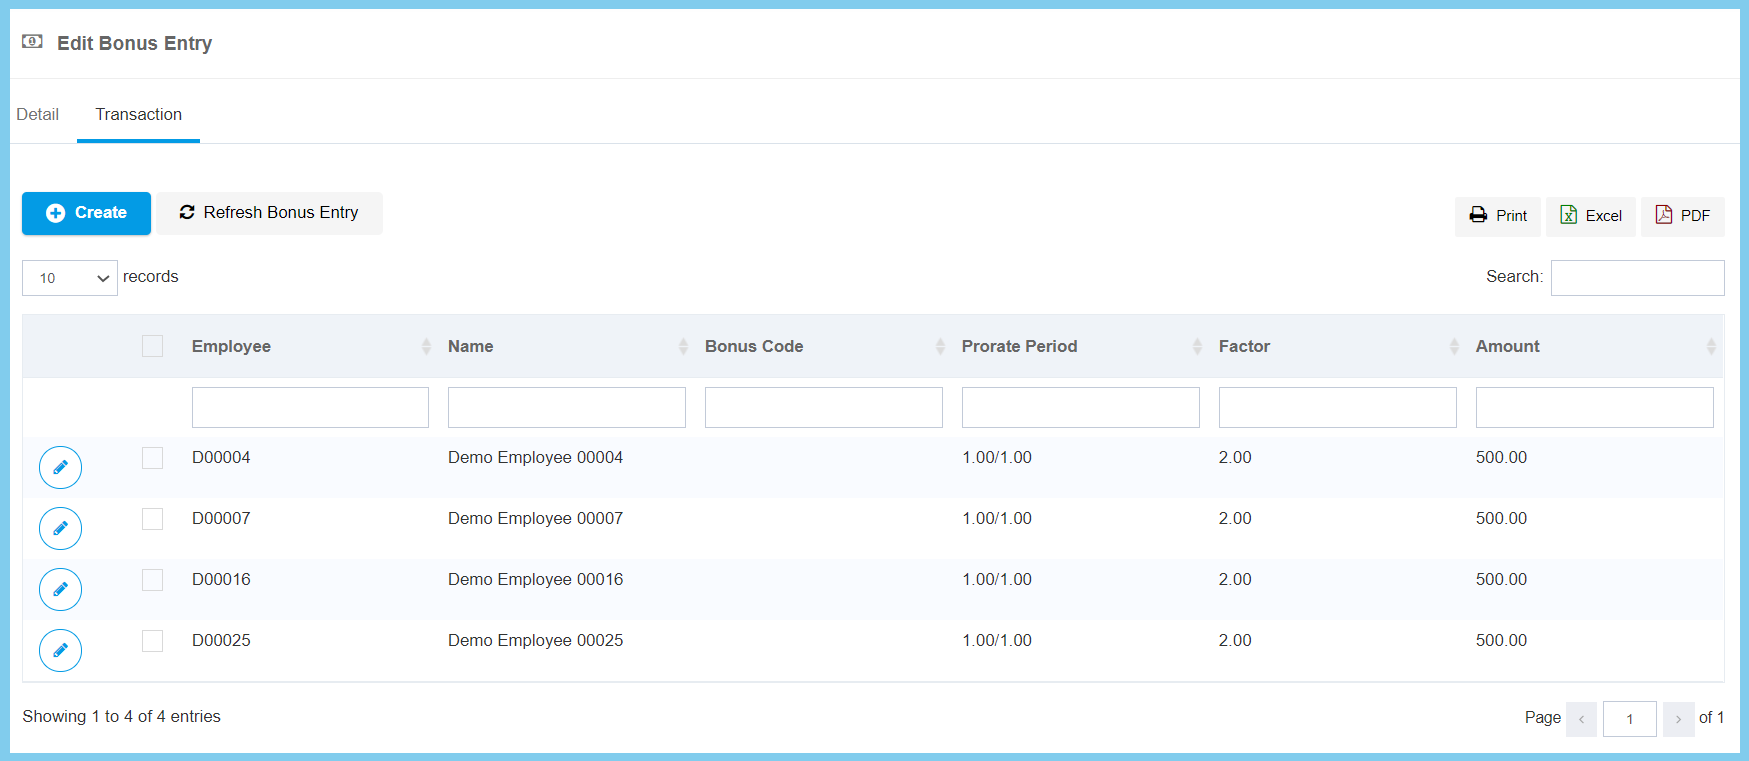This screenshot has height=761, width=1749.
Task: Go to next page arrow
Action: coord(1678,719)
